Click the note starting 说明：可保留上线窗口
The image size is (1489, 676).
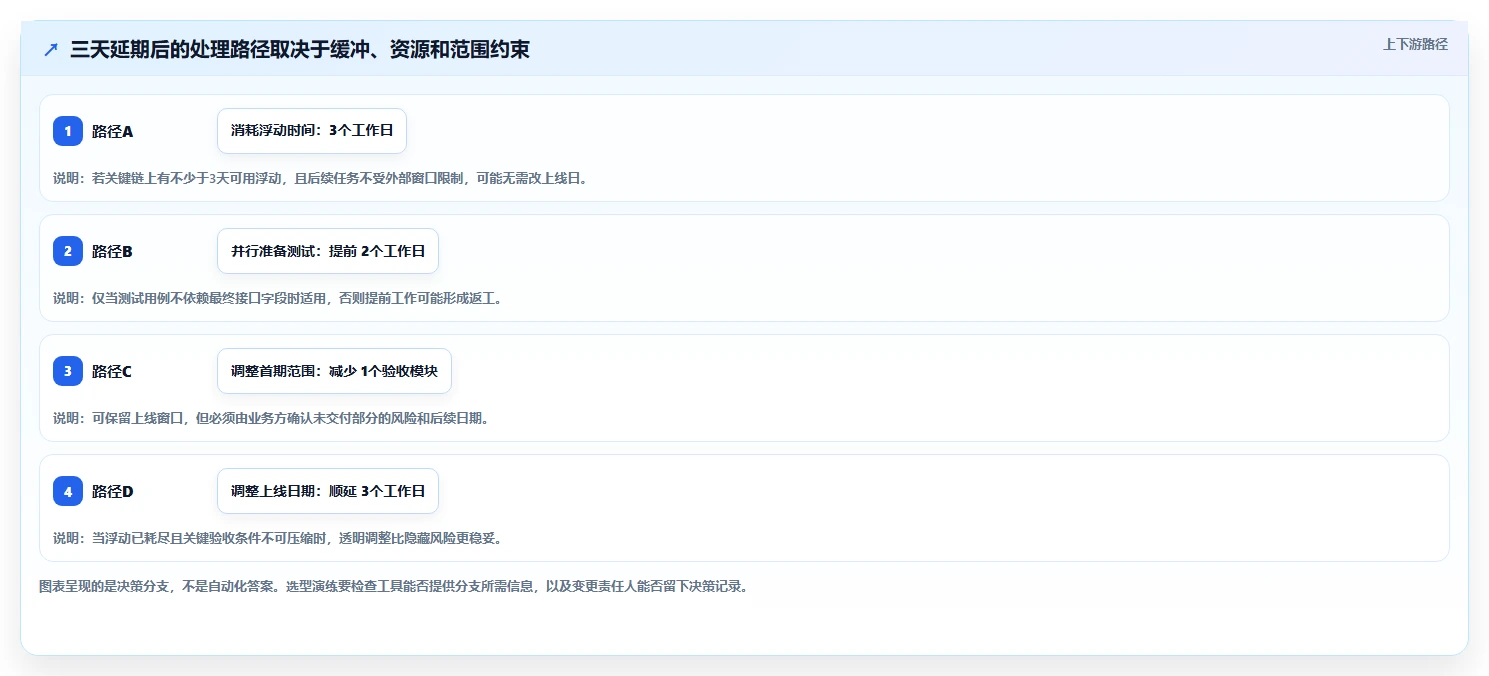click(x=271, y=418)
